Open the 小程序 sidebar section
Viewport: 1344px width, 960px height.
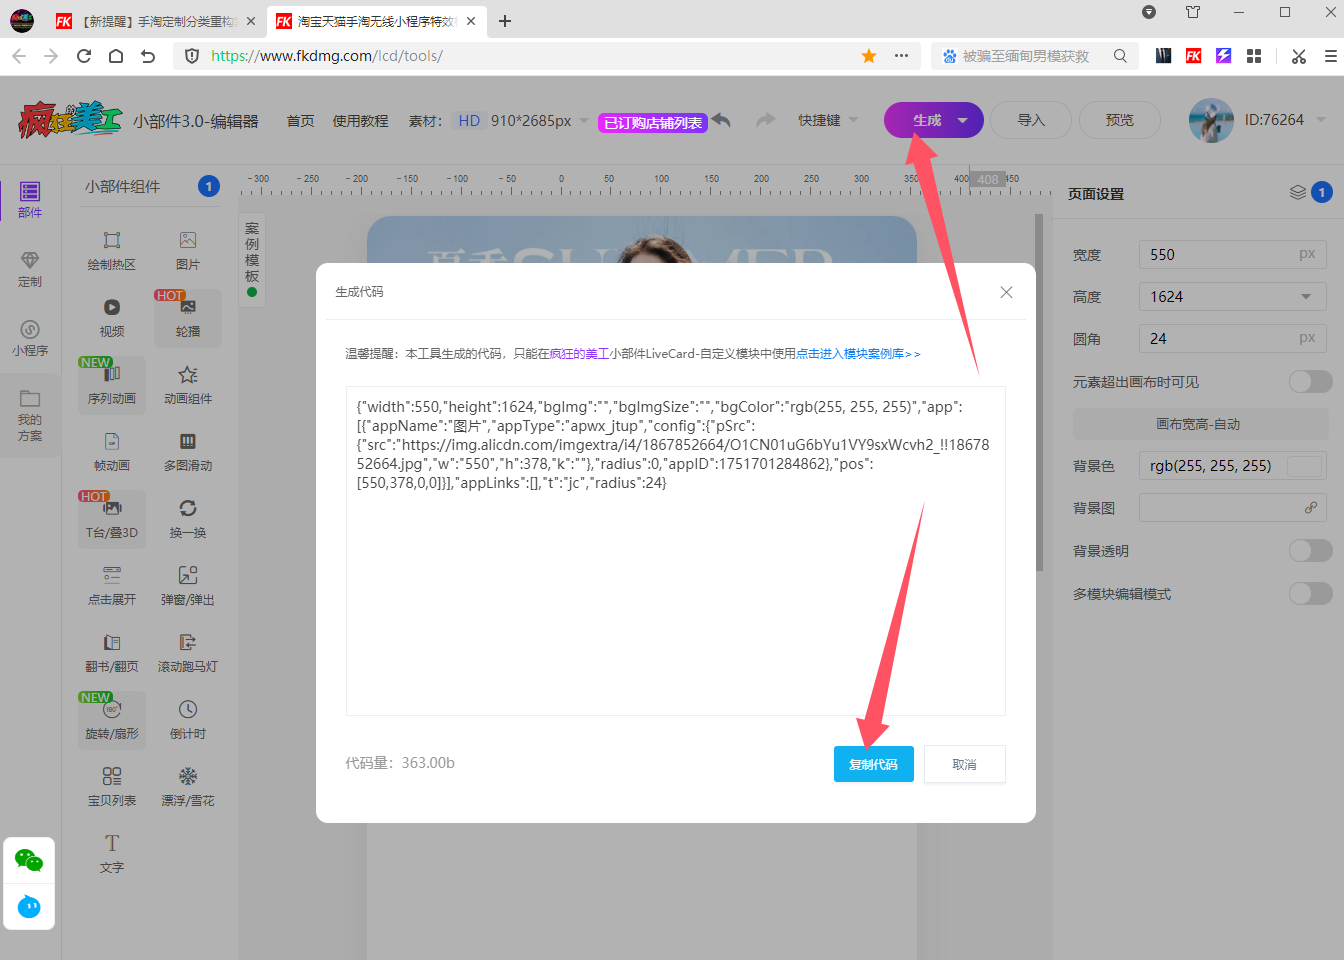[x=30, y=338]
